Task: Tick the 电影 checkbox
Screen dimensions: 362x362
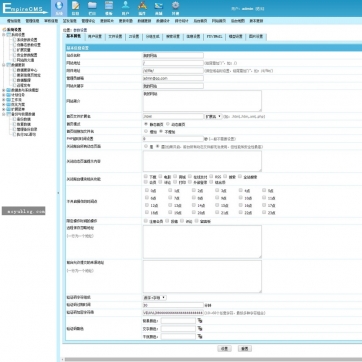Action: point(160,176)
